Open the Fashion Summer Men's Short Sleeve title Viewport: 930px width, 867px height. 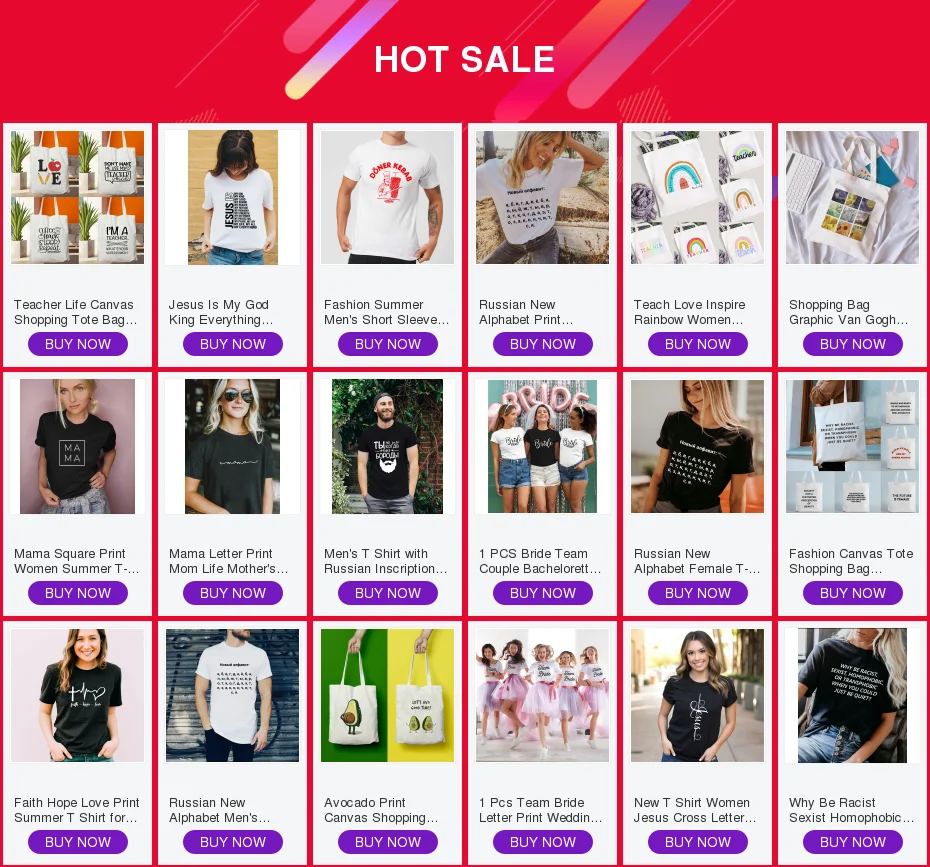(x=387, y=312)
